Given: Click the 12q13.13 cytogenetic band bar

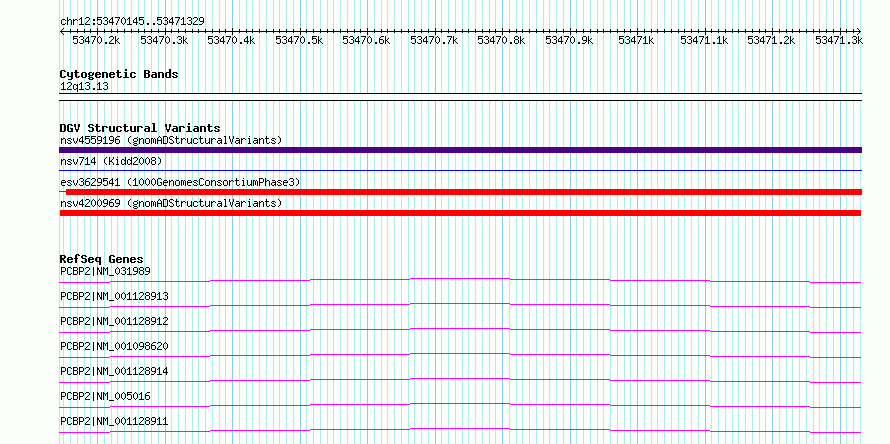Looking at the screenshot, I should 460,97.
